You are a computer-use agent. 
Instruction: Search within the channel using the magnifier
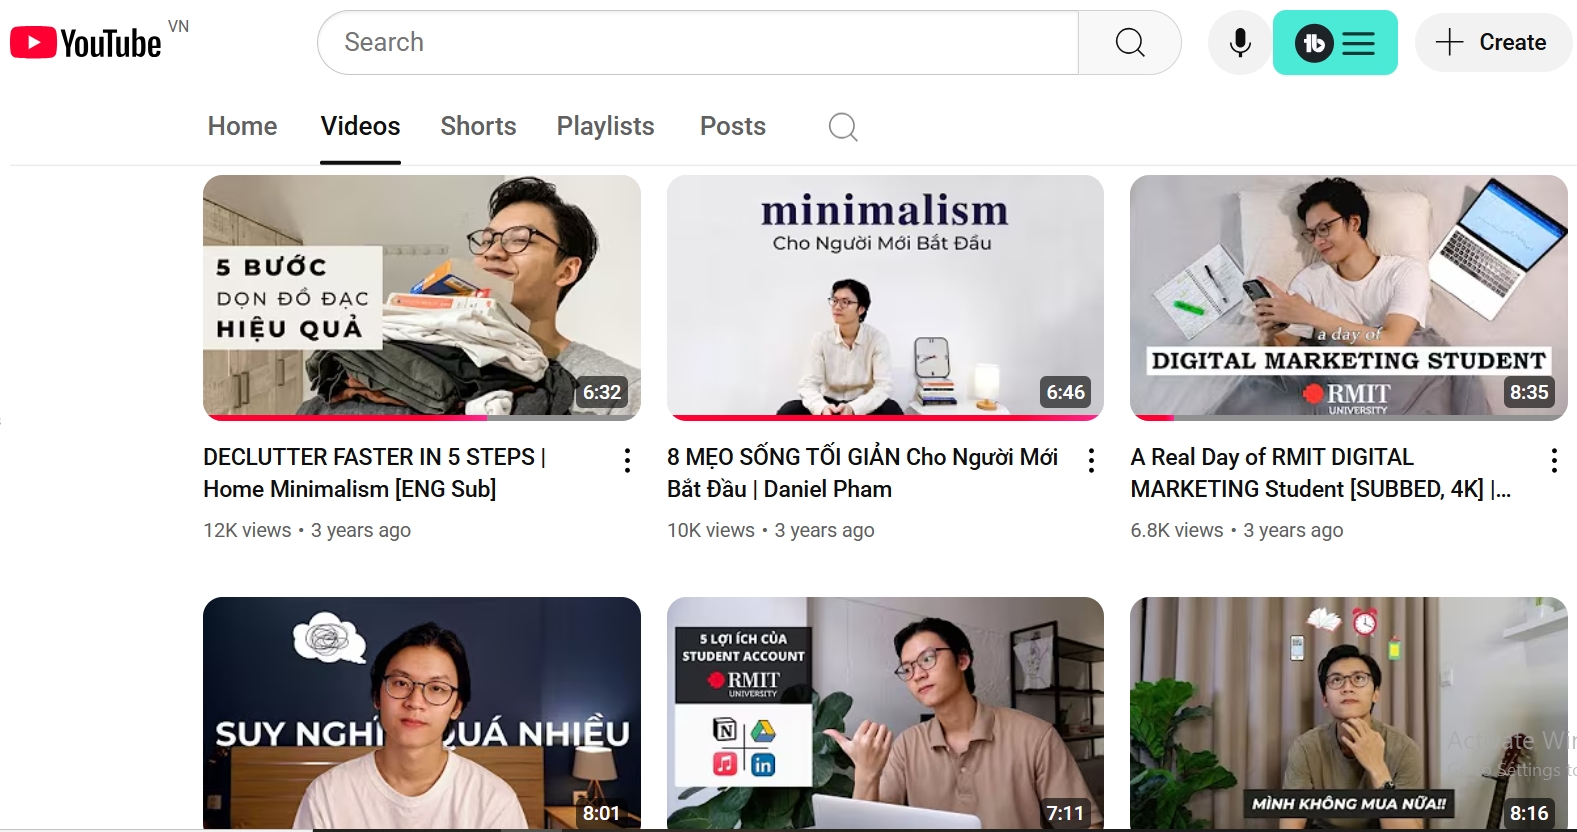coord(843,127)
